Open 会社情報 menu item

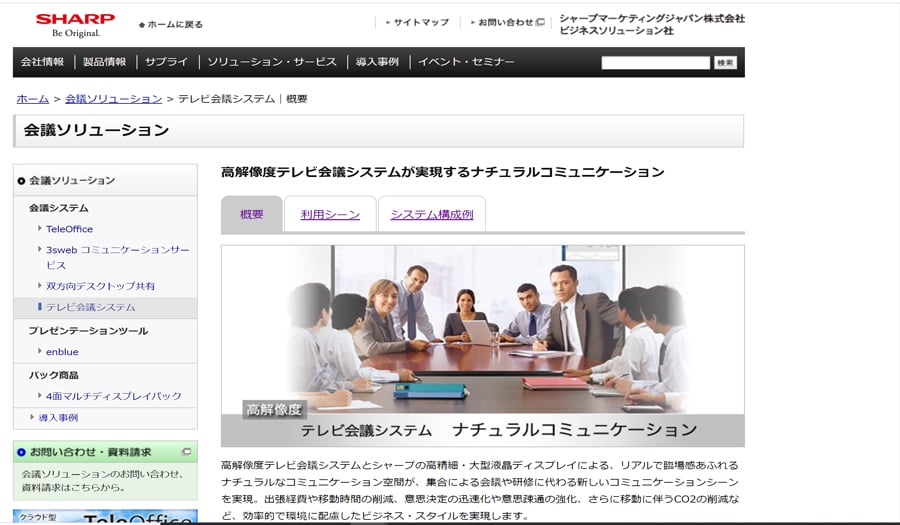click(42, 62)
